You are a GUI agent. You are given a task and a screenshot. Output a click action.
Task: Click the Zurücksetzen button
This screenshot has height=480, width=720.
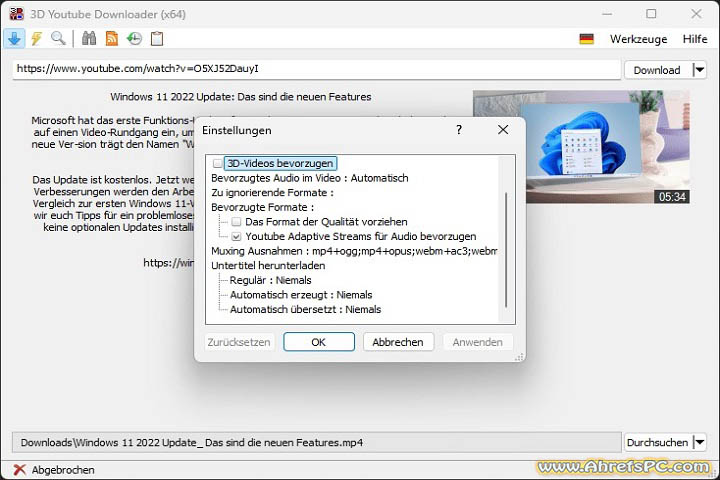(x=239, y=342)
